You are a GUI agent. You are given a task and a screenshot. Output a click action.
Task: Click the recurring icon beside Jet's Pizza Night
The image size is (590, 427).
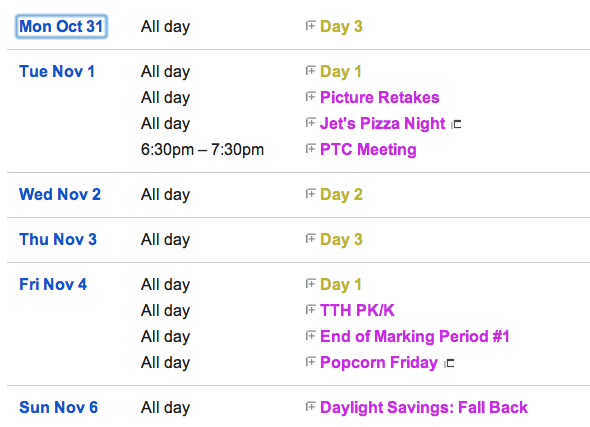456,124
